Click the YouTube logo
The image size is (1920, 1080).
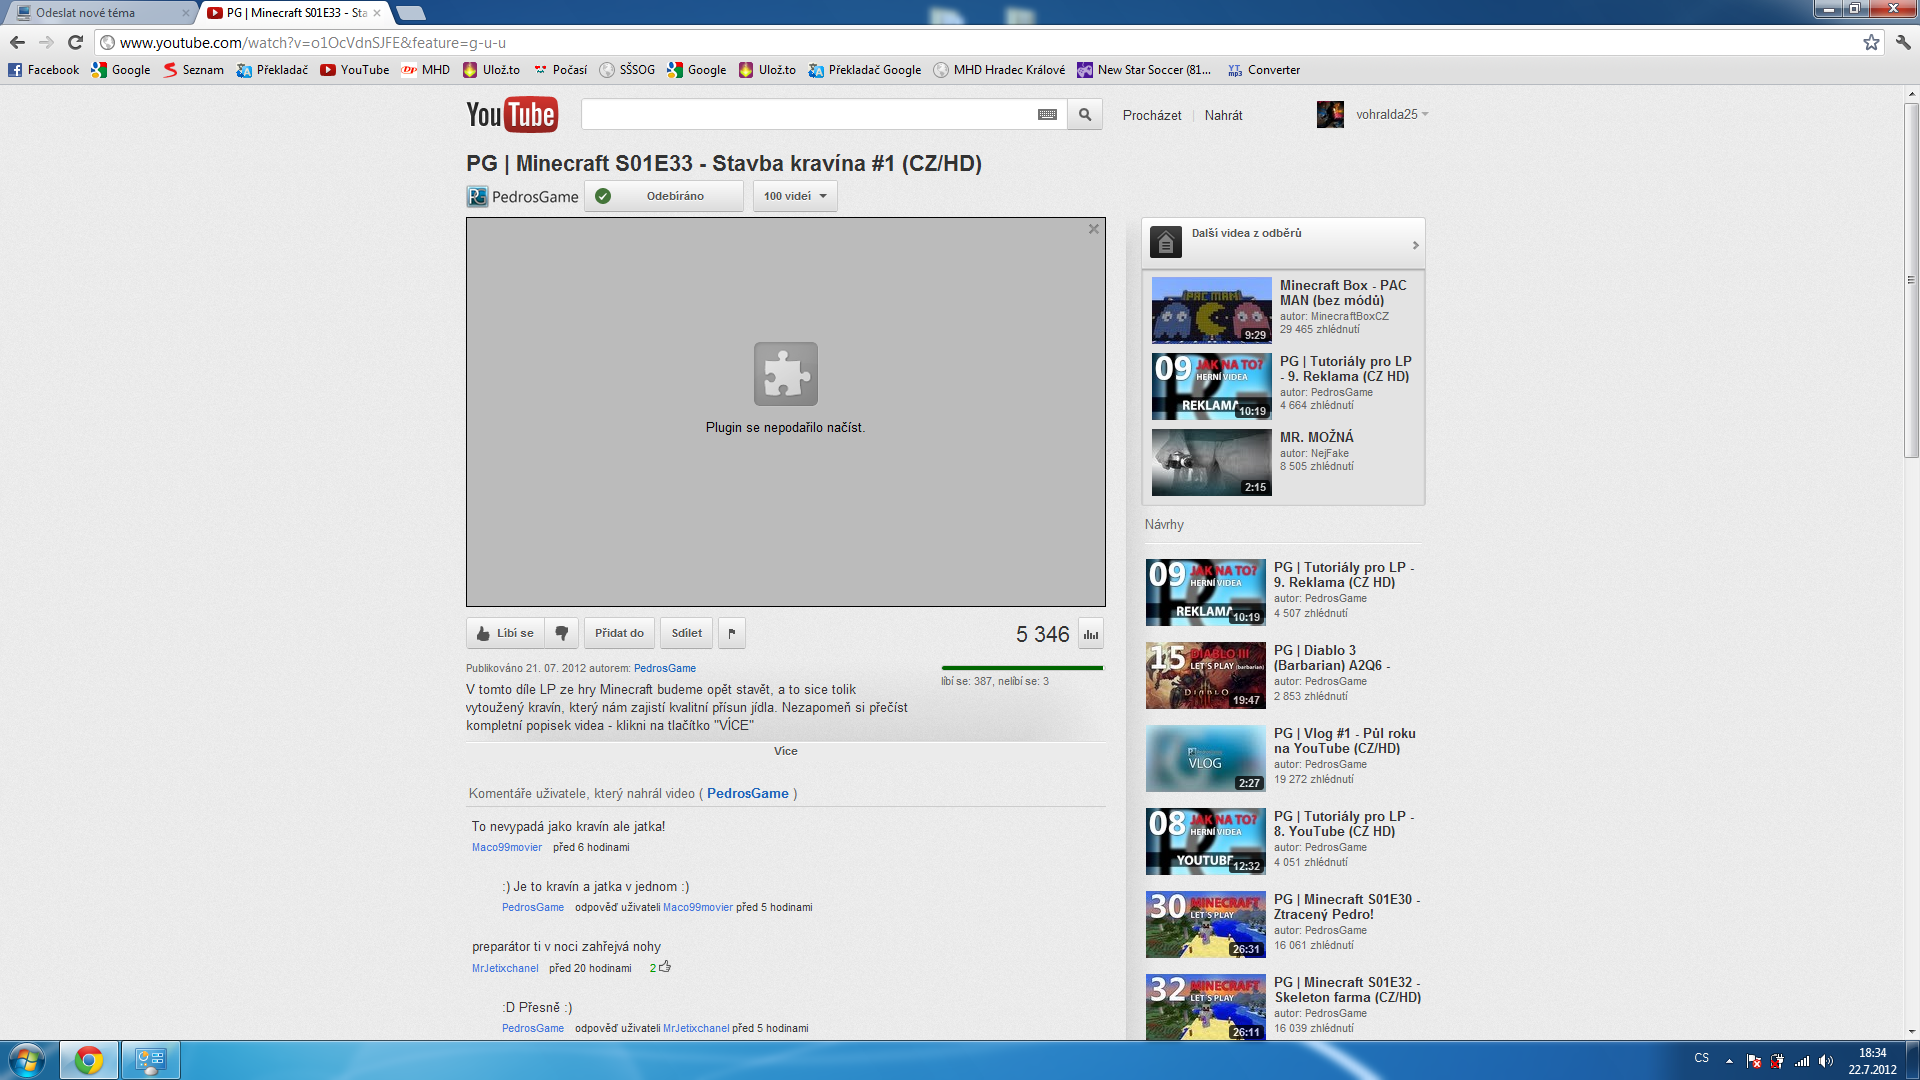(x=512, y=115)
